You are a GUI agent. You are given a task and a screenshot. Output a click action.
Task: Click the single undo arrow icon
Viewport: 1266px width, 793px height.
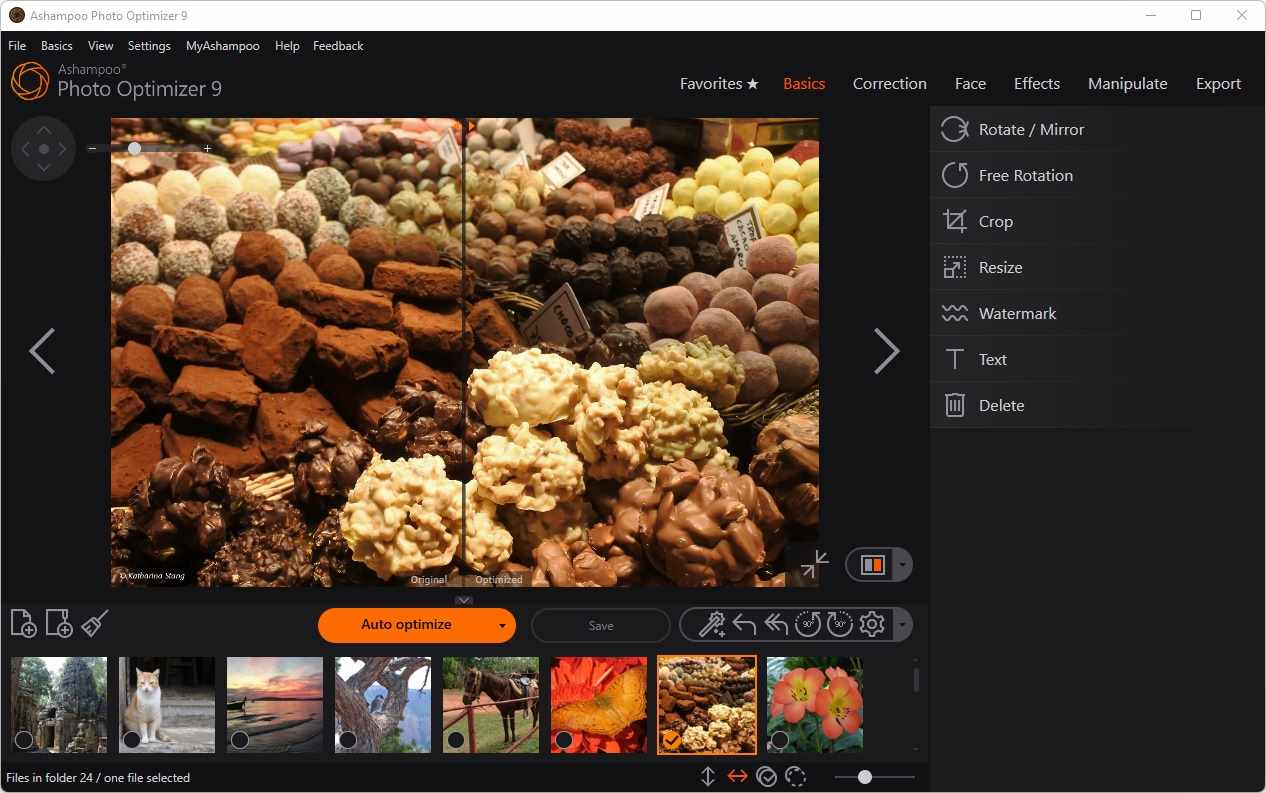(744, 625)
